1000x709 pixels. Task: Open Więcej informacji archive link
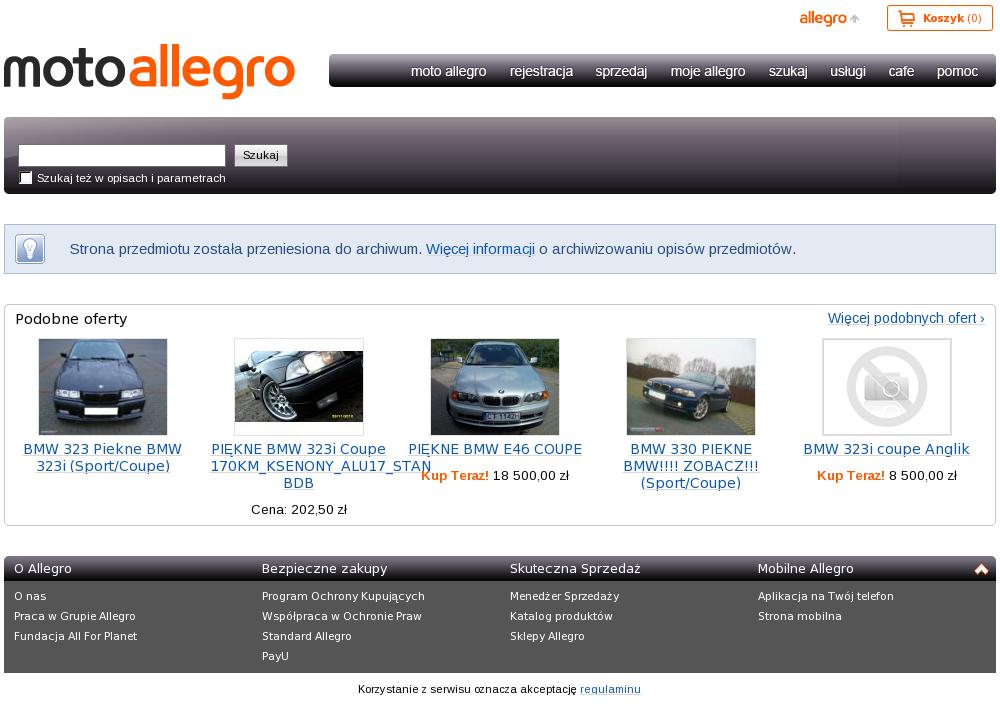480,249
